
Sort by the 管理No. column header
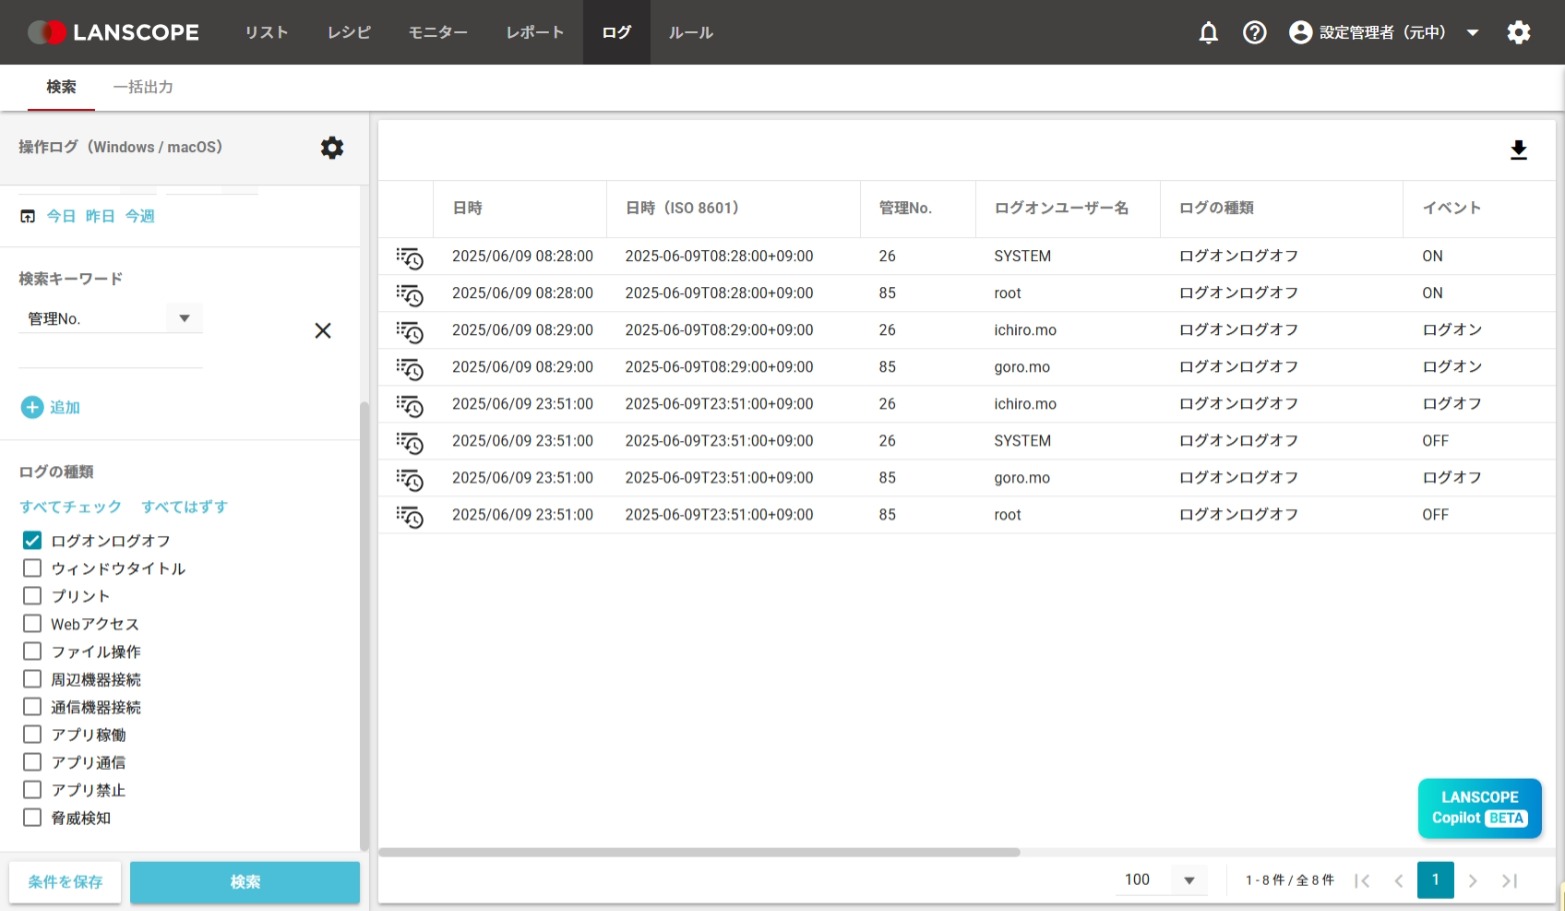pyautogui.click(x=905, y=208)
